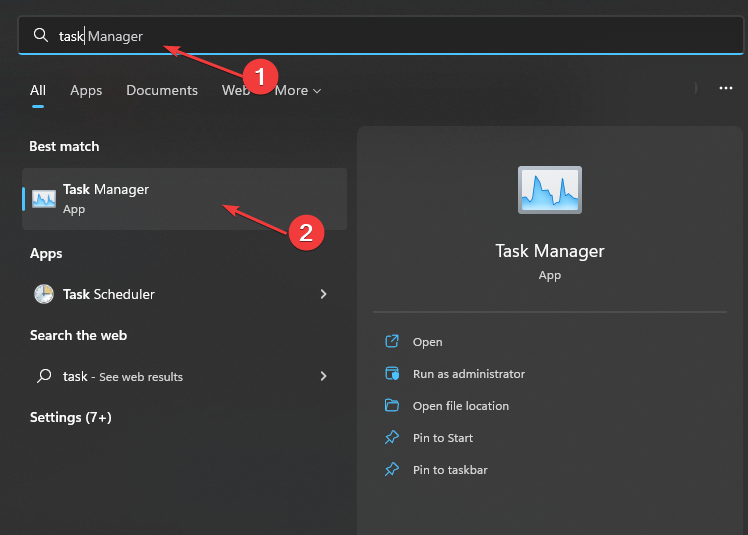Switch to the Documents filter tab
Image resolution: width=748 pixels, height=535 pixels.
tap(162, 90)
